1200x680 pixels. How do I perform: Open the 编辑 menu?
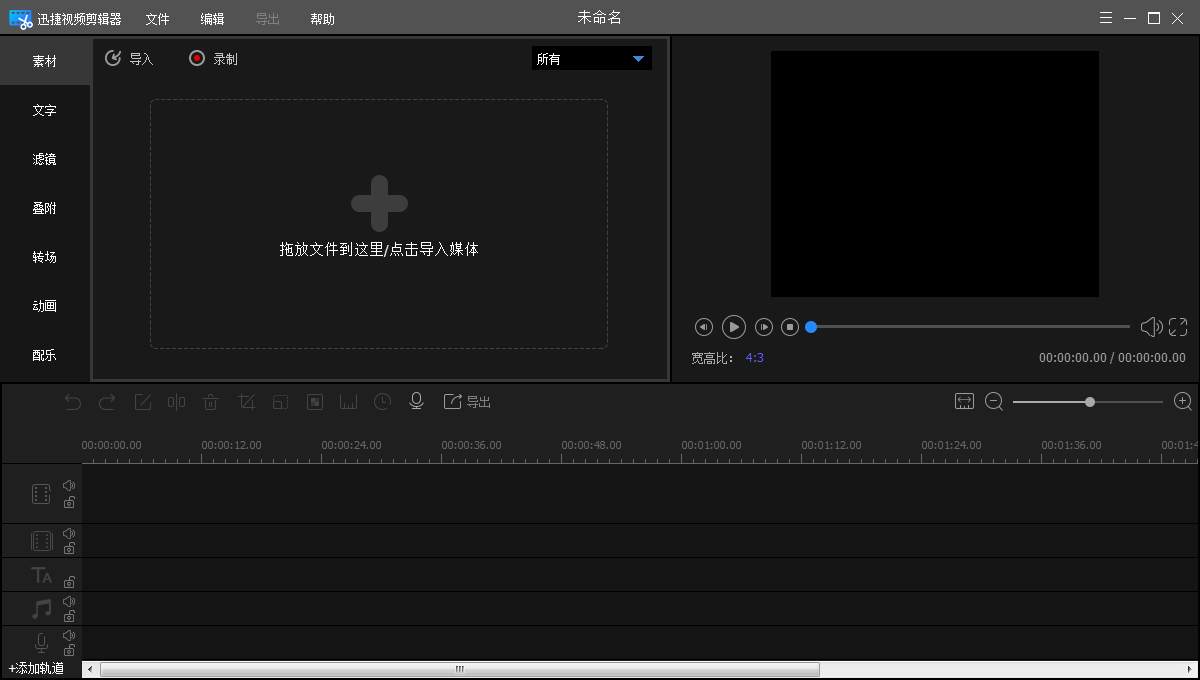pyautogui.click(x=212, y=19)
